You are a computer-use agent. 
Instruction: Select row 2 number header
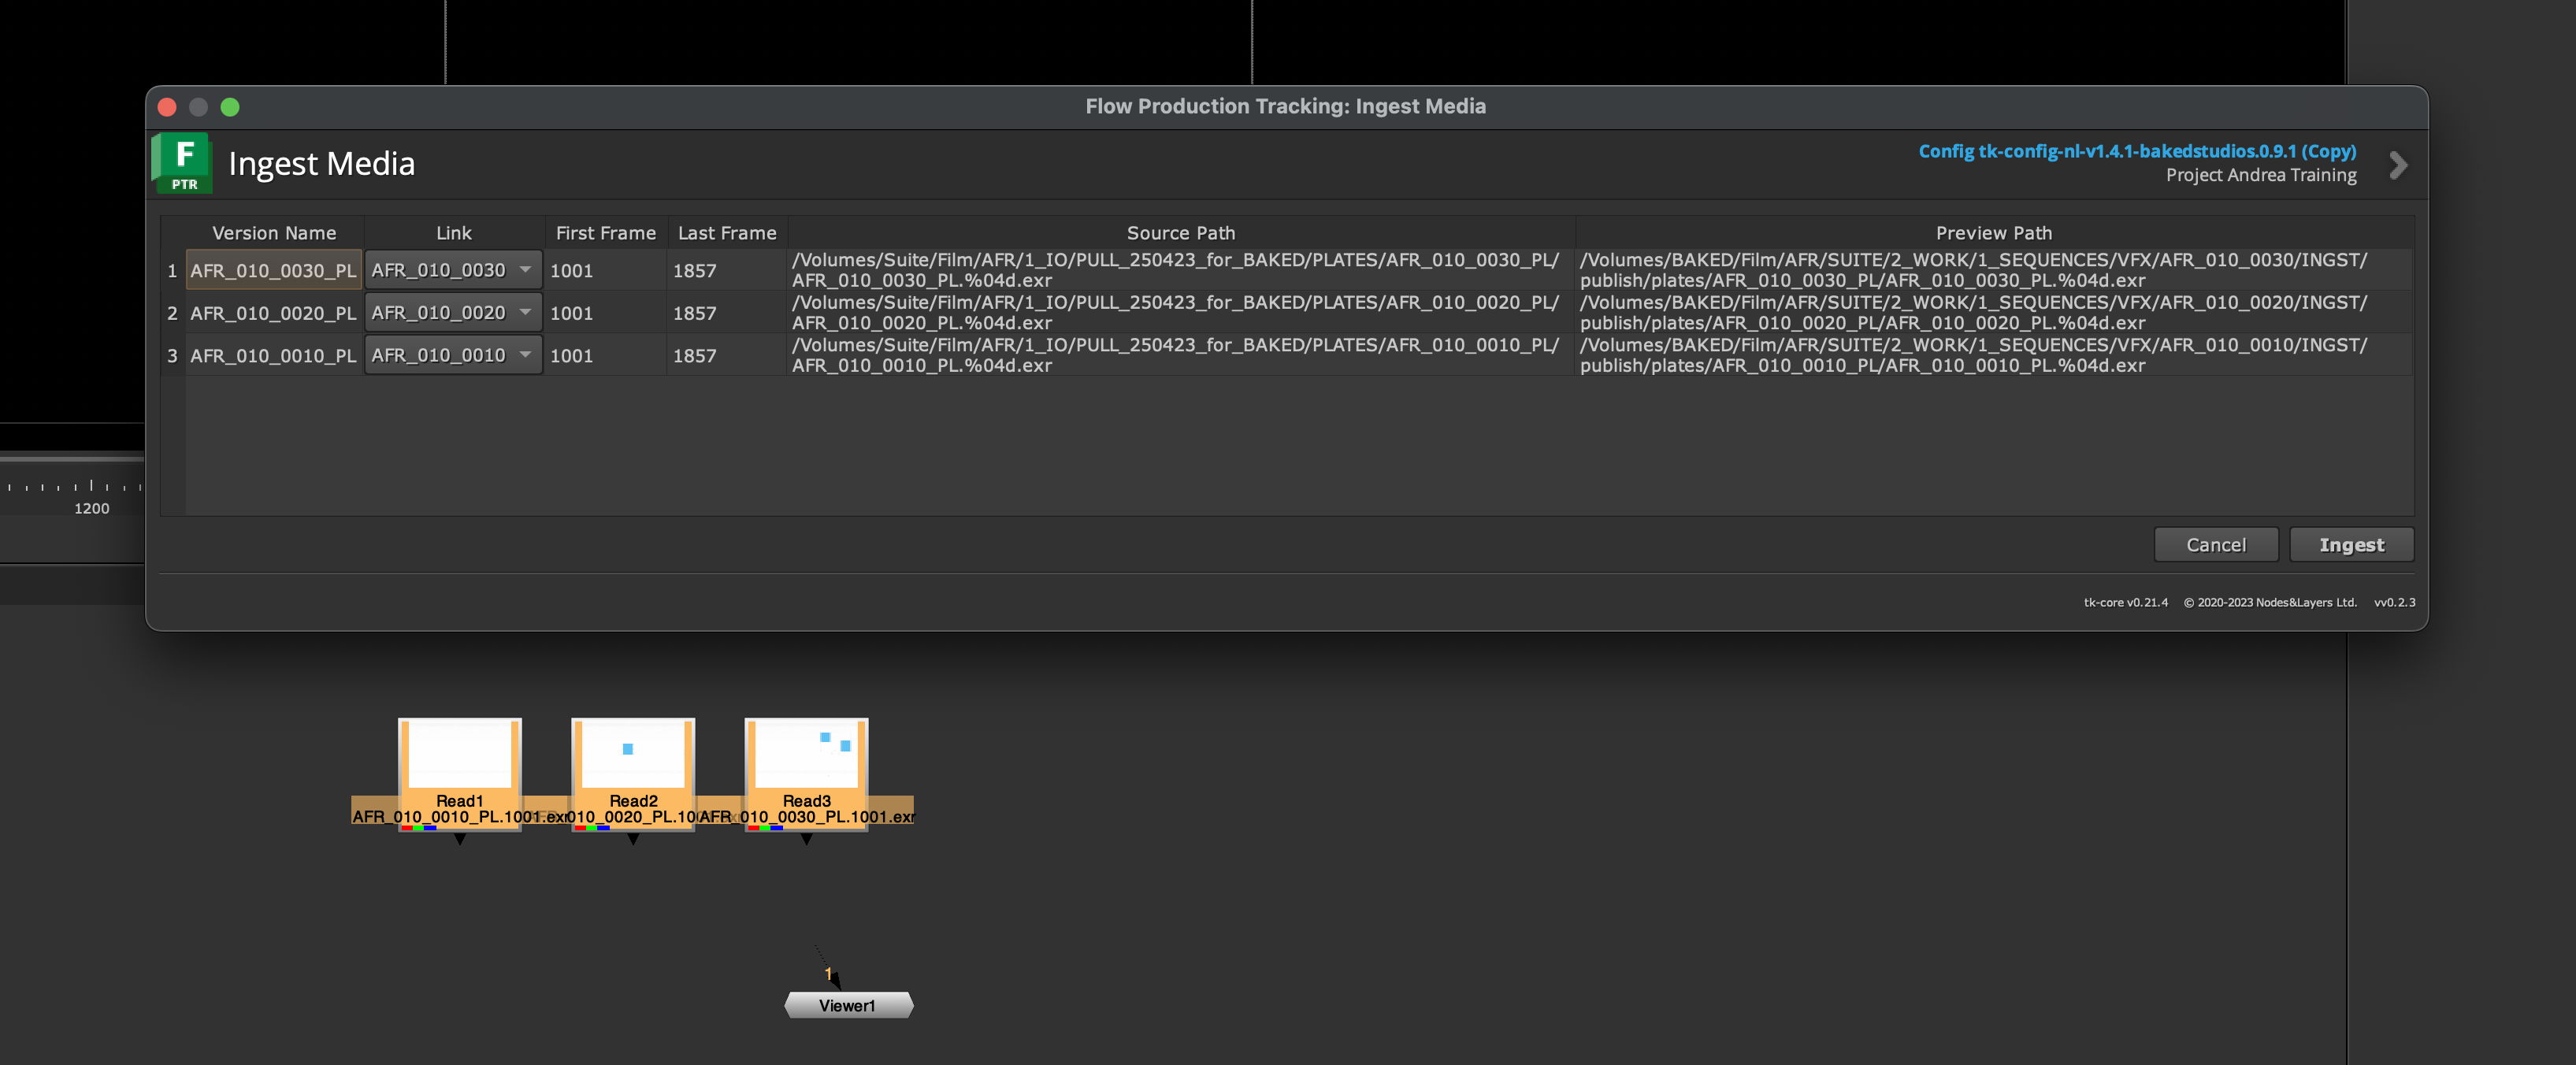172,313
